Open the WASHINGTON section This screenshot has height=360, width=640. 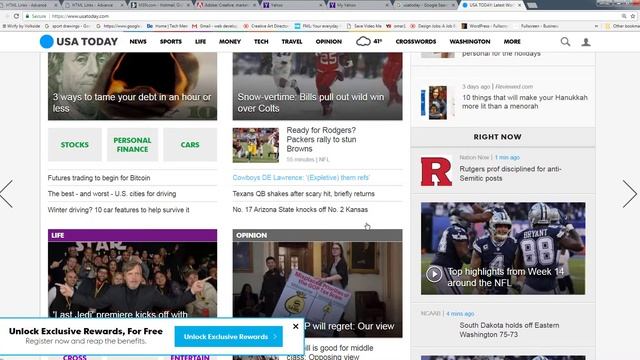pyautogui.click(x=470, y=42)
